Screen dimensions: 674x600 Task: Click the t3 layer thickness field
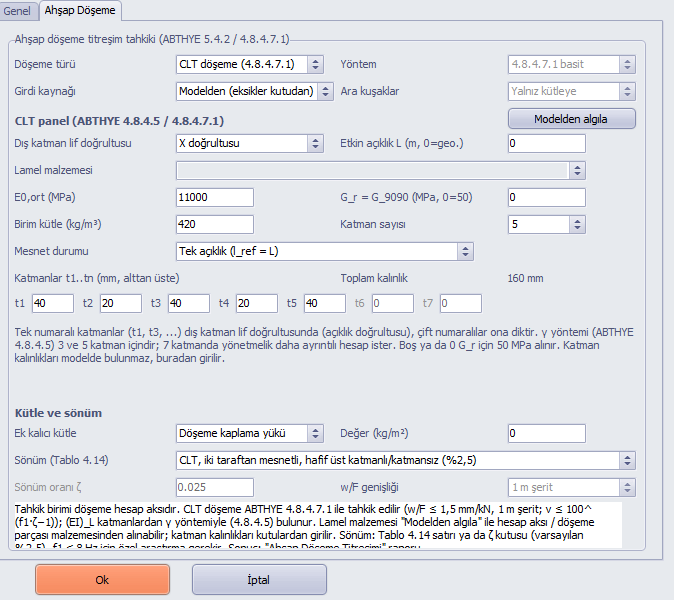pyautogui.click(x=189, y=303)
